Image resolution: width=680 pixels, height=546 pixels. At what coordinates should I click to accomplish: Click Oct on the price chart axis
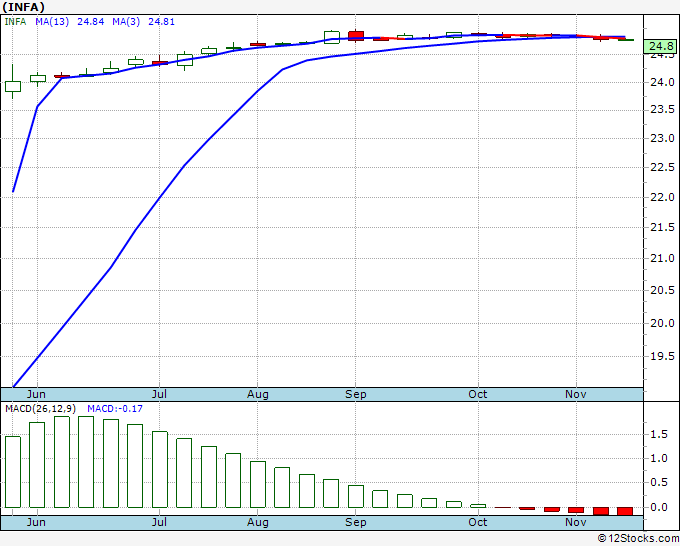477,394
